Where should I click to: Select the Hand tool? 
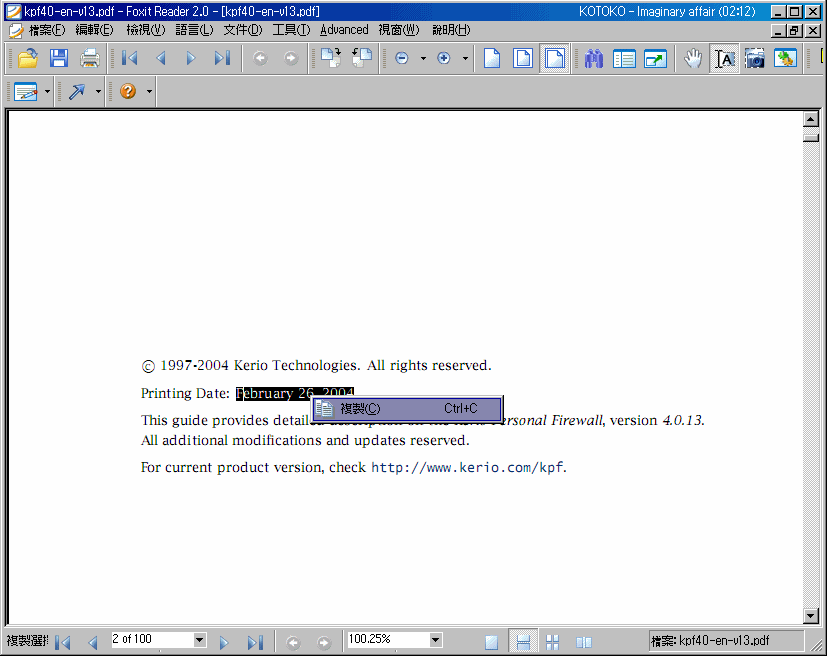[x=693, y=59]
